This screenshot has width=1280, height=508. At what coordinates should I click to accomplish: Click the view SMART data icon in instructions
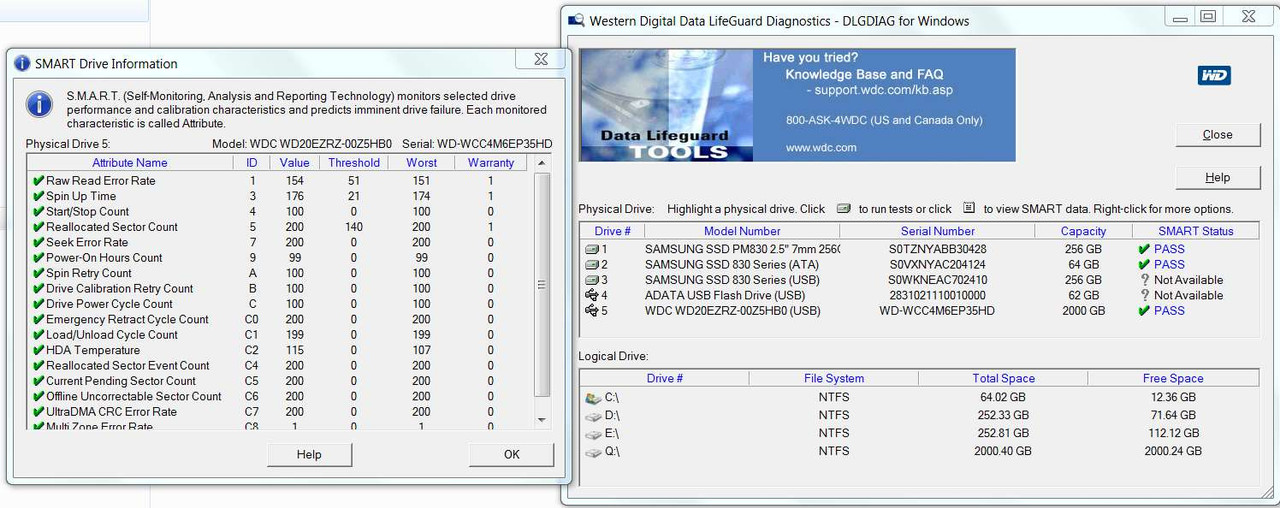click(x=969, y=209)
